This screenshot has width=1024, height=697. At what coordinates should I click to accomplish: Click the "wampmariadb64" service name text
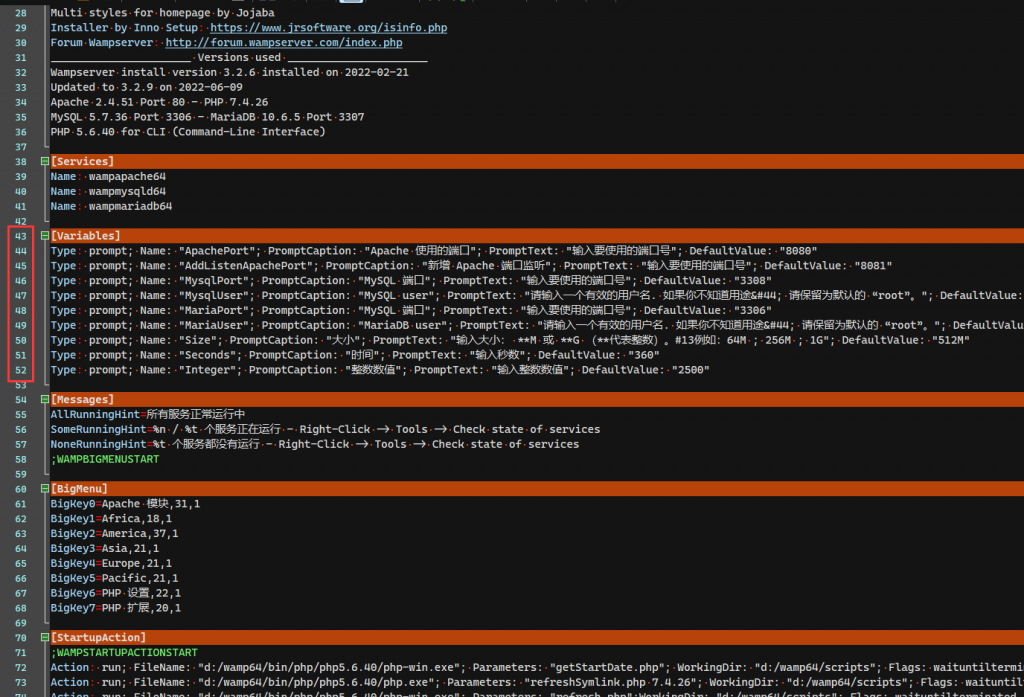(130, 206)
